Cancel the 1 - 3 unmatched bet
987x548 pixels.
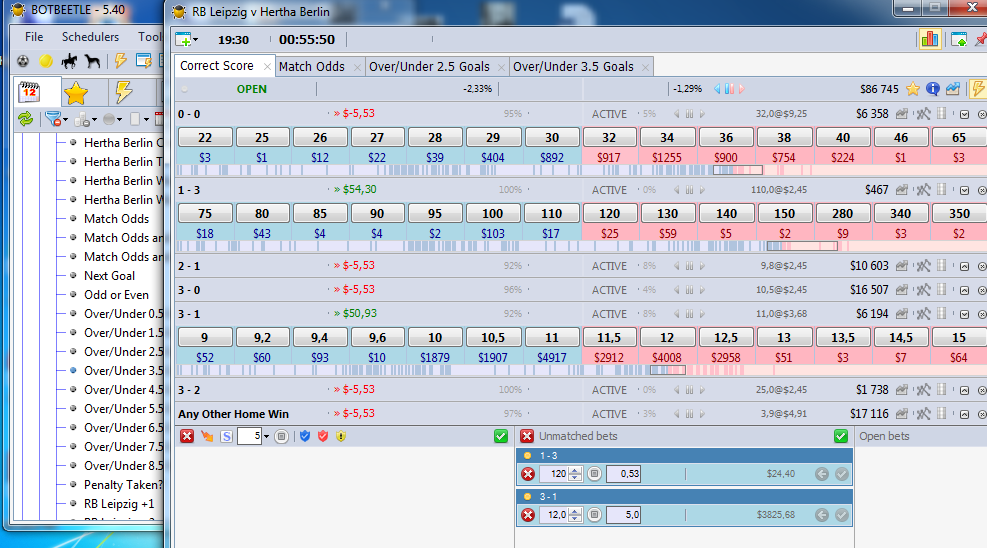[528, 474]
